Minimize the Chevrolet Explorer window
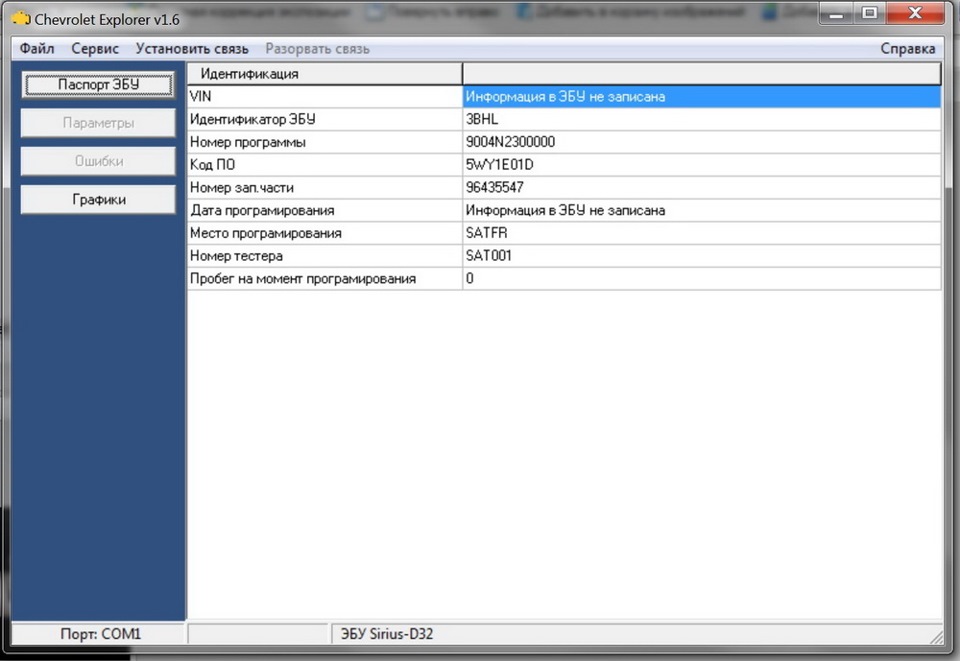960x661 pixels. click(x=837, y=13)
